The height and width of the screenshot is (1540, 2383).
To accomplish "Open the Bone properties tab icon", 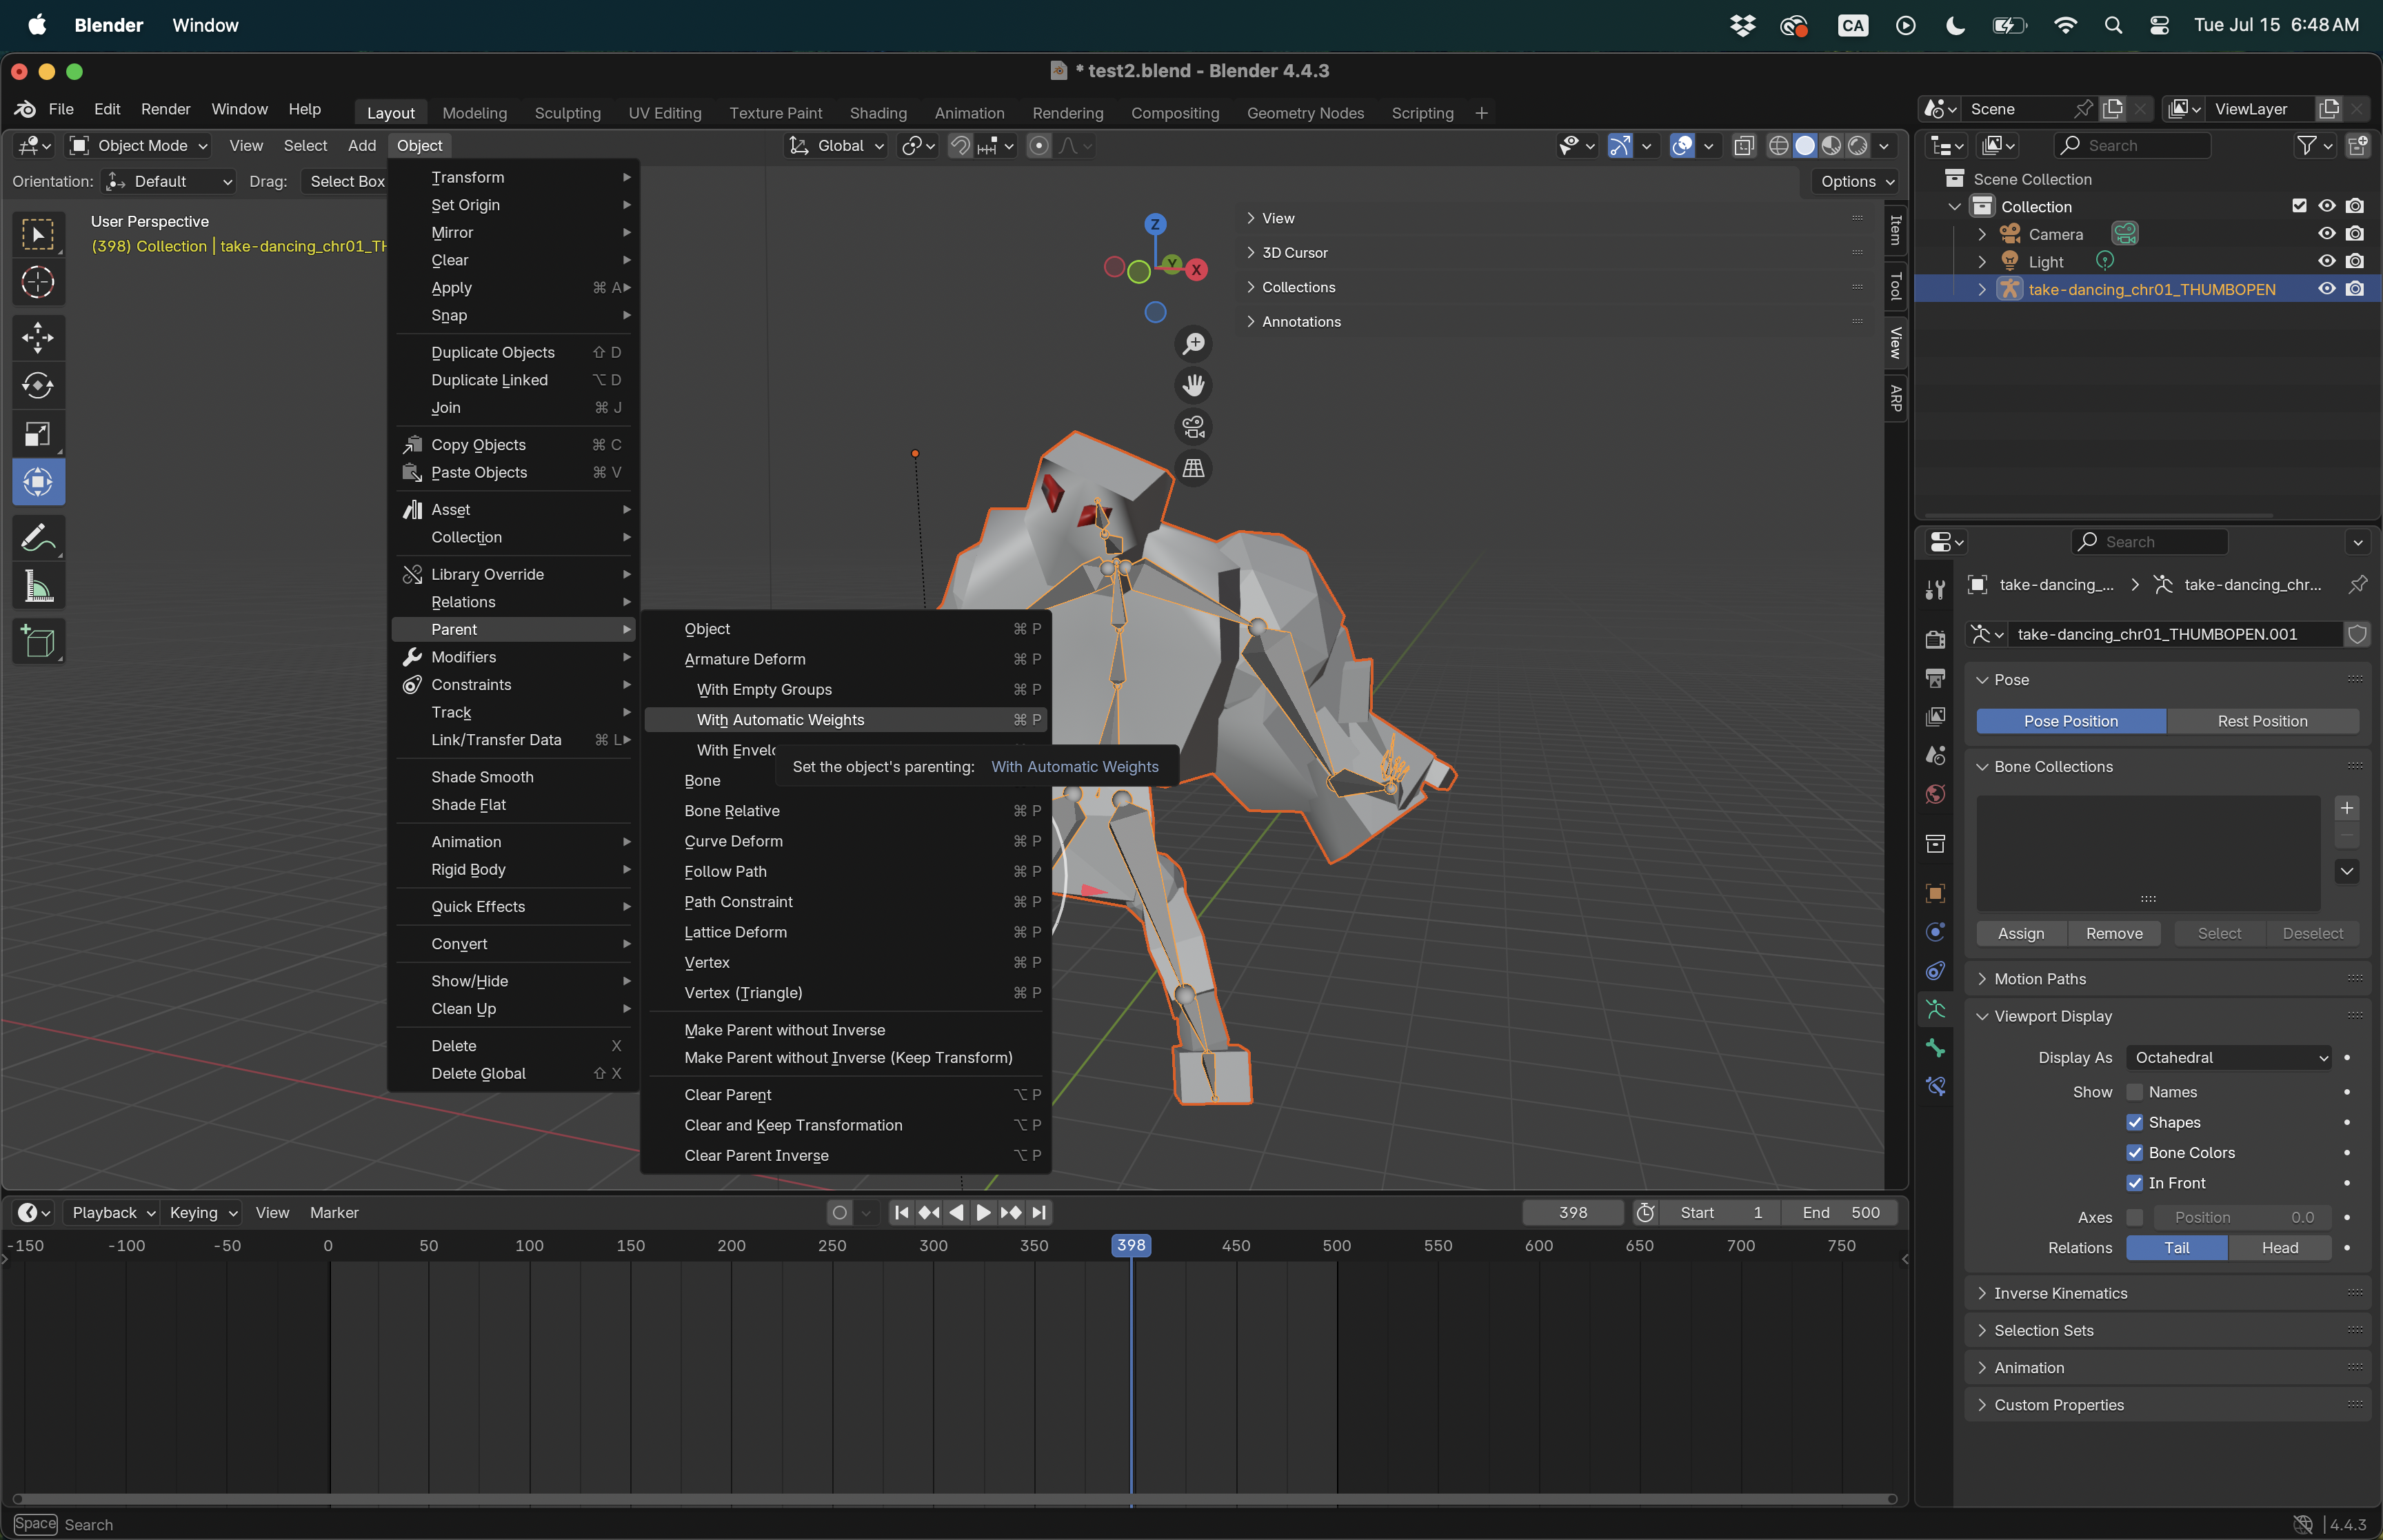I will click(1935, 1048).
